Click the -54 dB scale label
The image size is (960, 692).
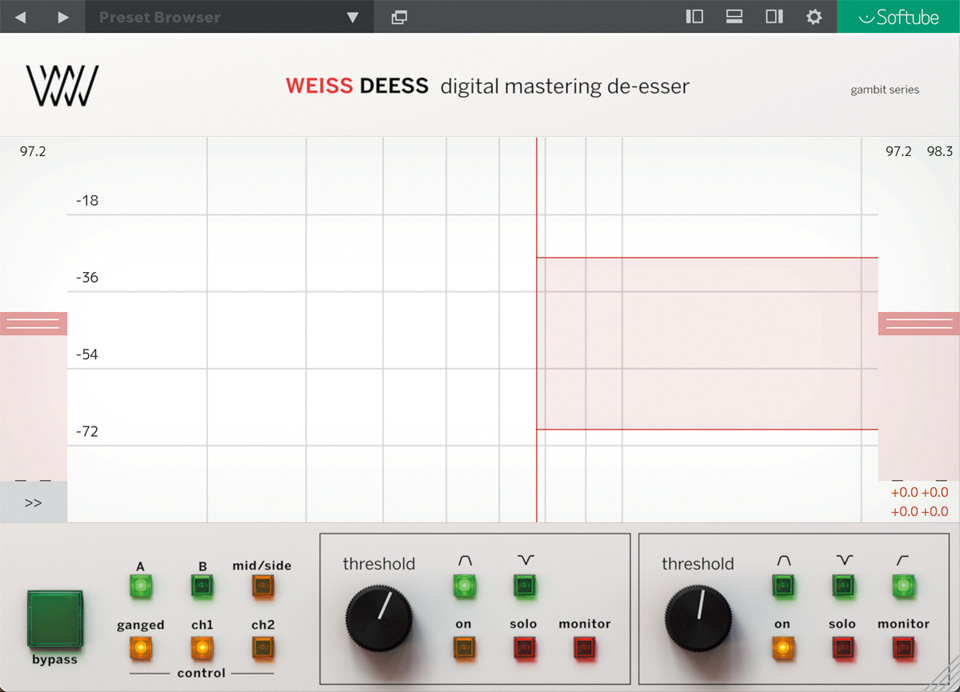[87, 354]
